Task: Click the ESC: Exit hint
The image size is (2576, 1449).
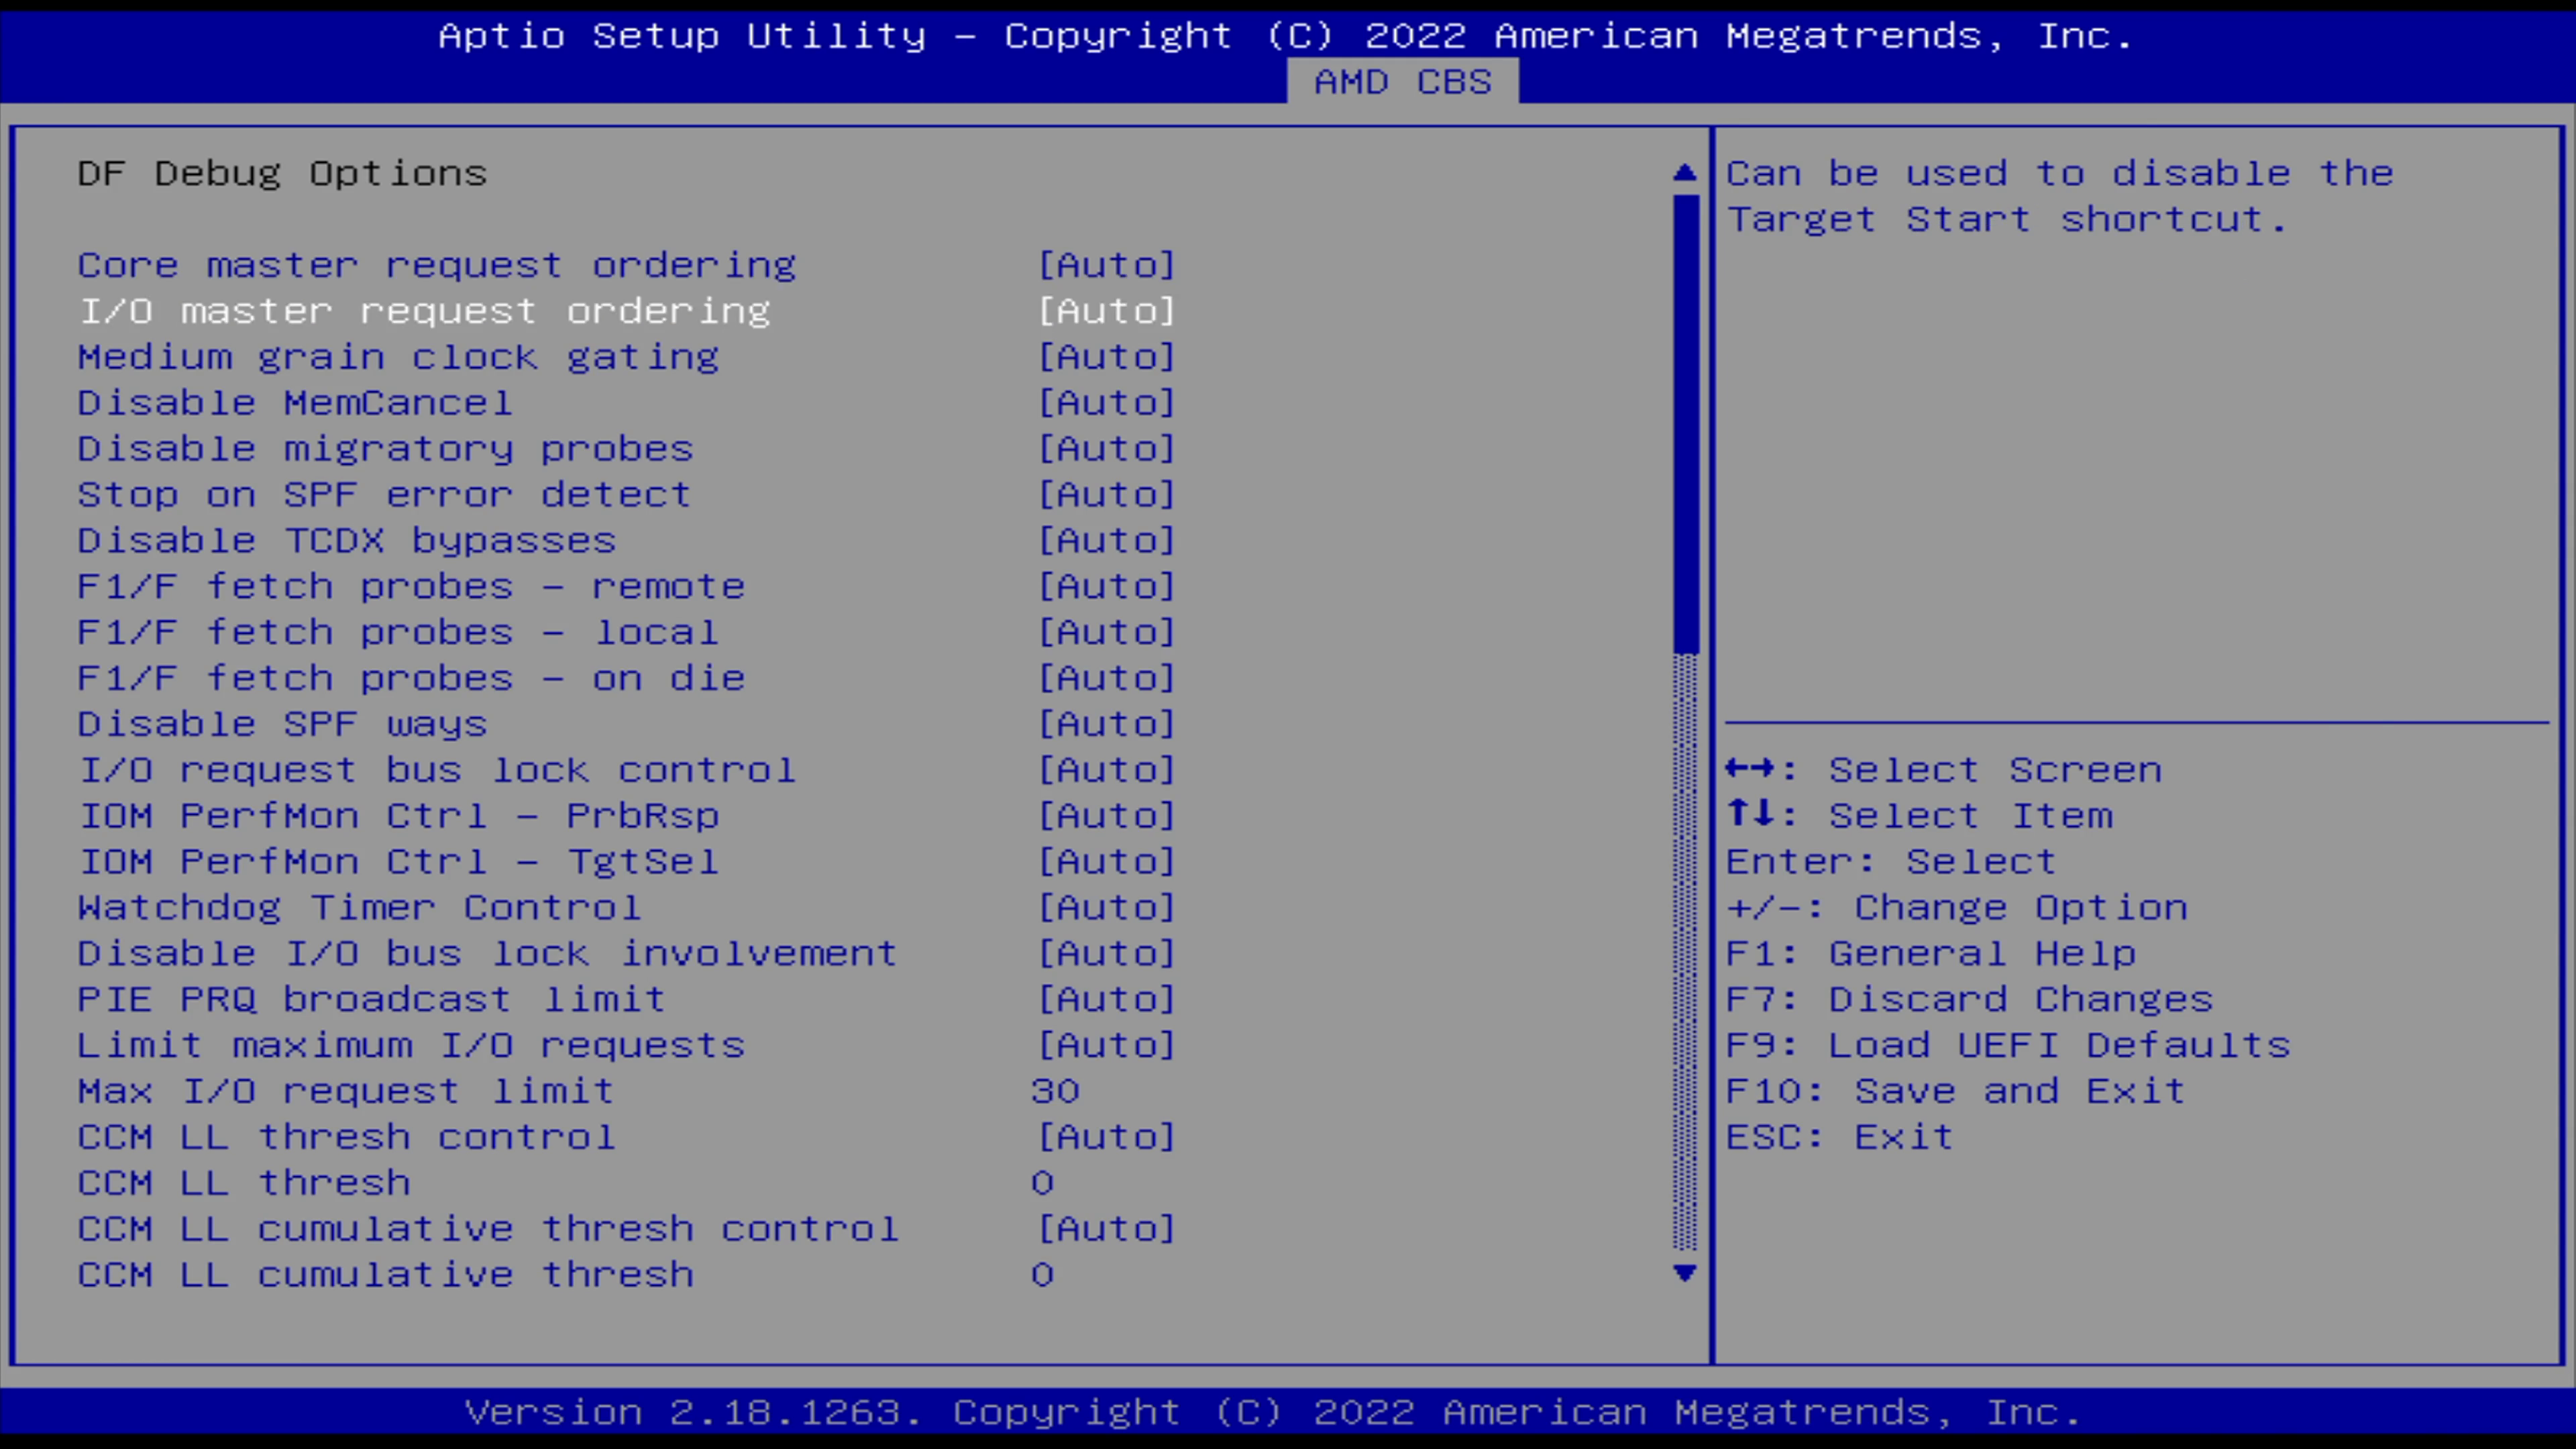Action: 1840,1137
